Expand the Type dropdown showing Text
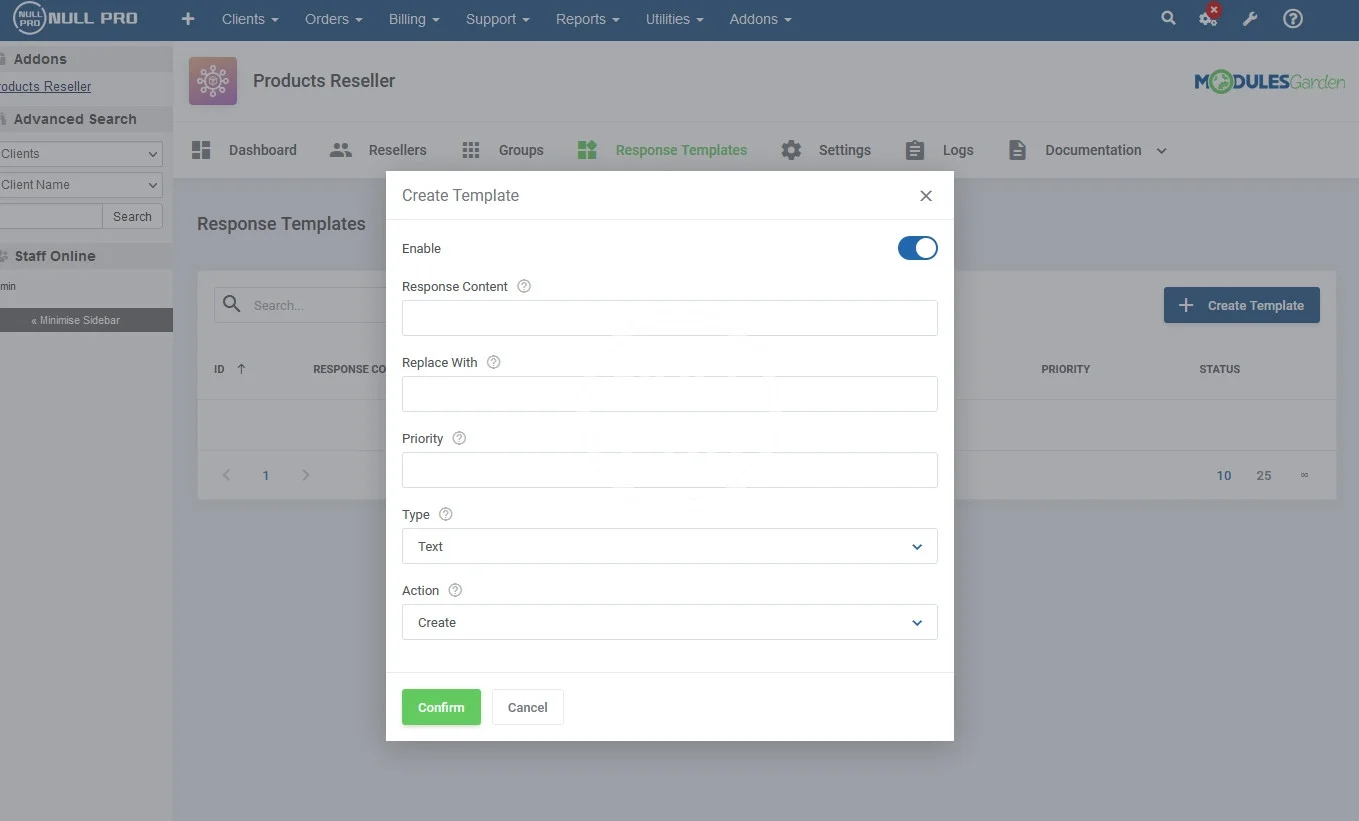The image size is (1359, 821). click(669, 546)
